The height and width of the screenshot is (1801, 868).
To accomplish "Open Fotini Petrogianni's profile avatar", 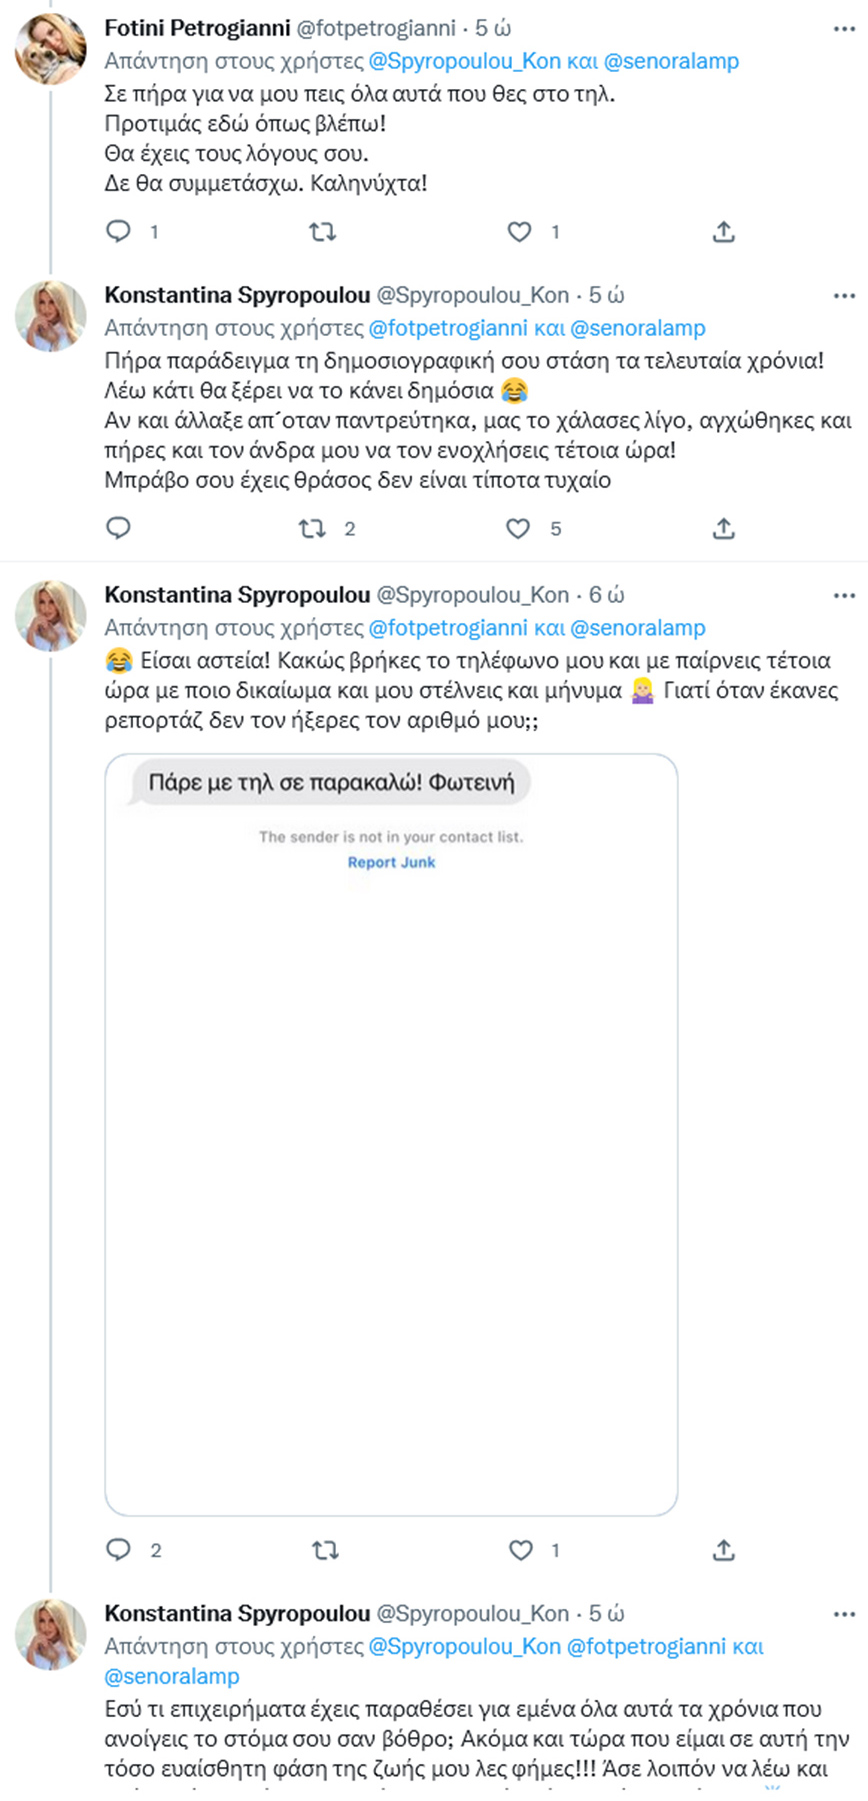I will (x=51, y=49).
